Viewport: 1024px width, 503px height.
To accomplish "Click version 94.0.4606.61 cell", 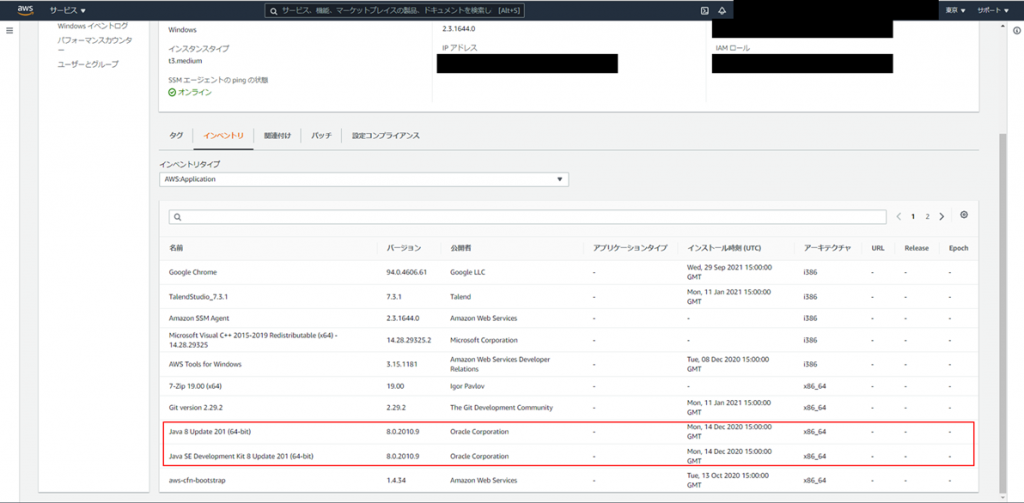I will click(x=406, y=272).
